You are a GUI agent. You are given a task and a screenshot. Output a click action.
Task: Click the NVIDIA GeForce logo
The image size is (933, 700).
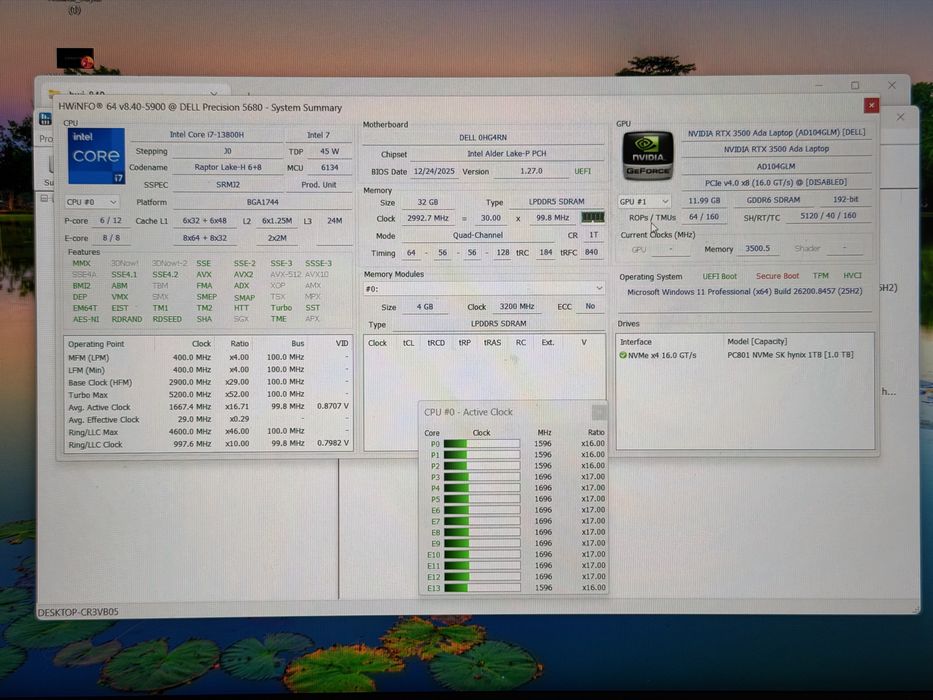pos(647,155)
